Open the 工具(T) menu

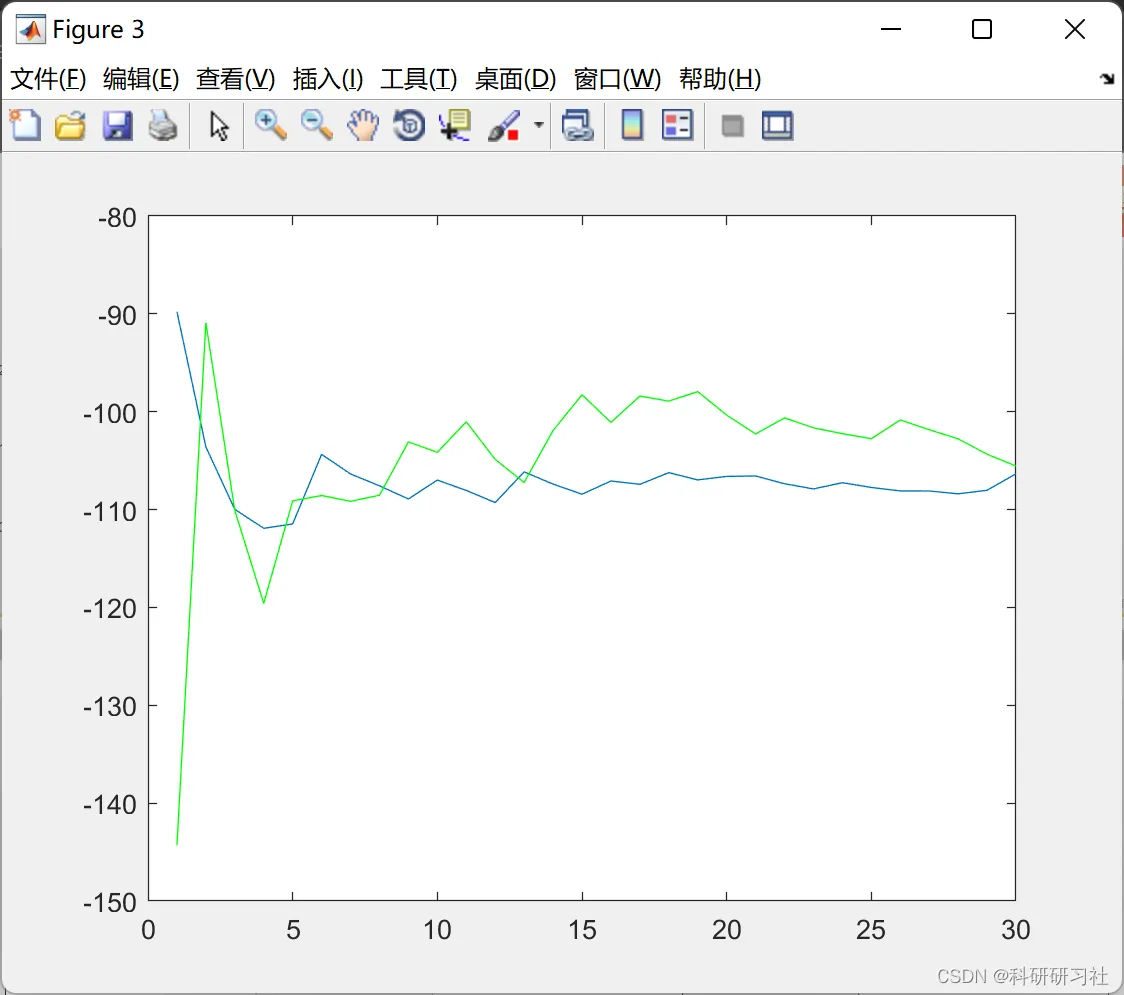[419, 79]
